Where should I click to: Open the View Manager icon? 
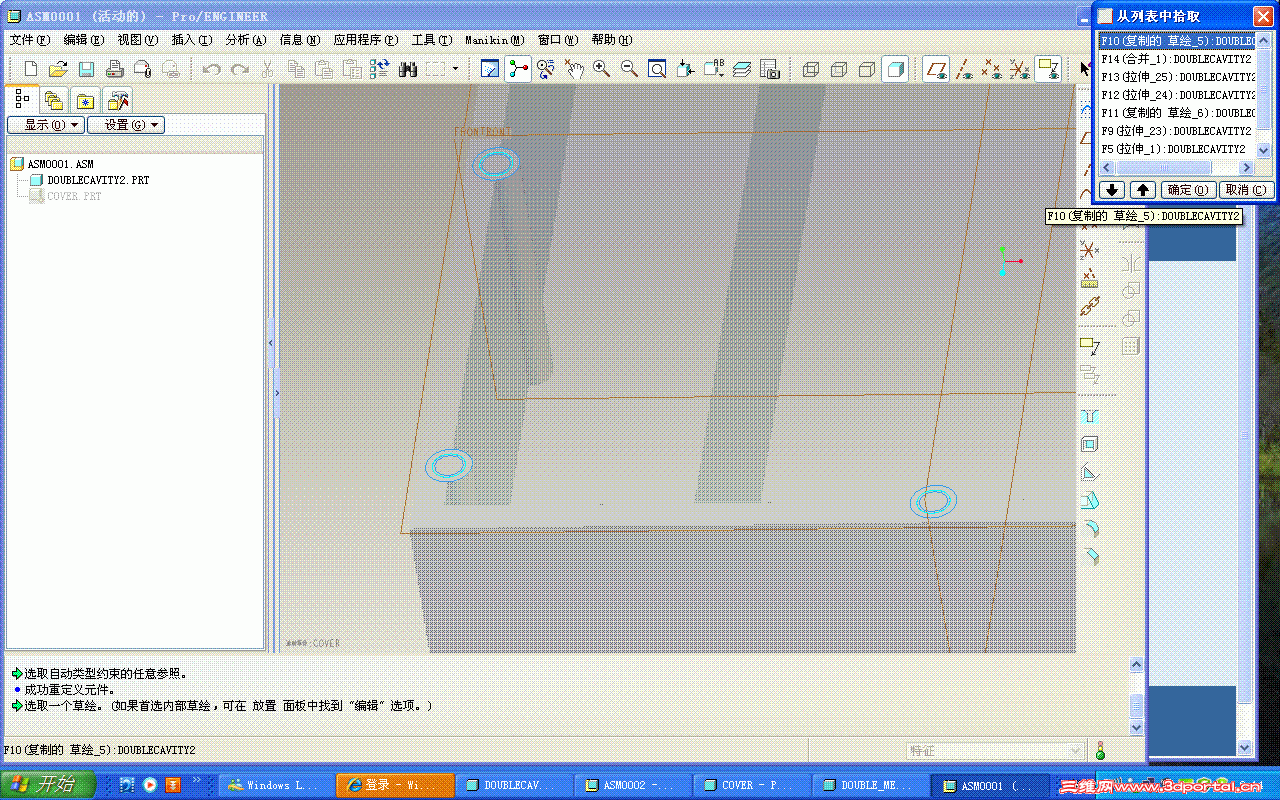[x=770, y=69]
